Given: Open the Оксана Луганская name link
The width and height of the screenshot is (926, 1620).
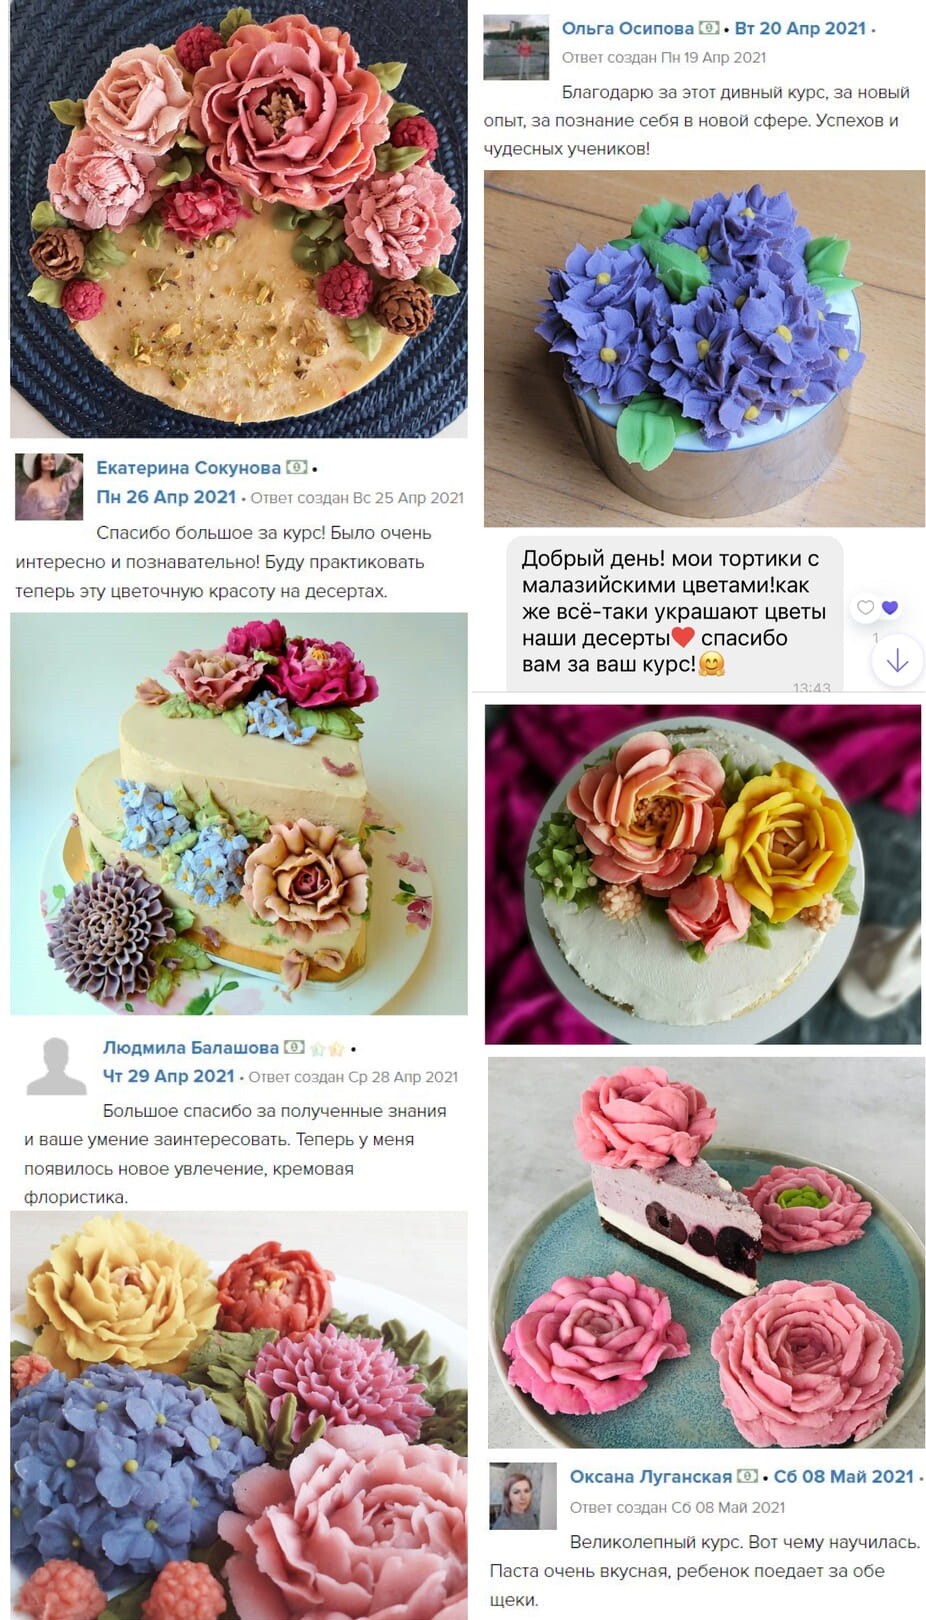Looking at the screenshot, I should tap(651, 1476).
